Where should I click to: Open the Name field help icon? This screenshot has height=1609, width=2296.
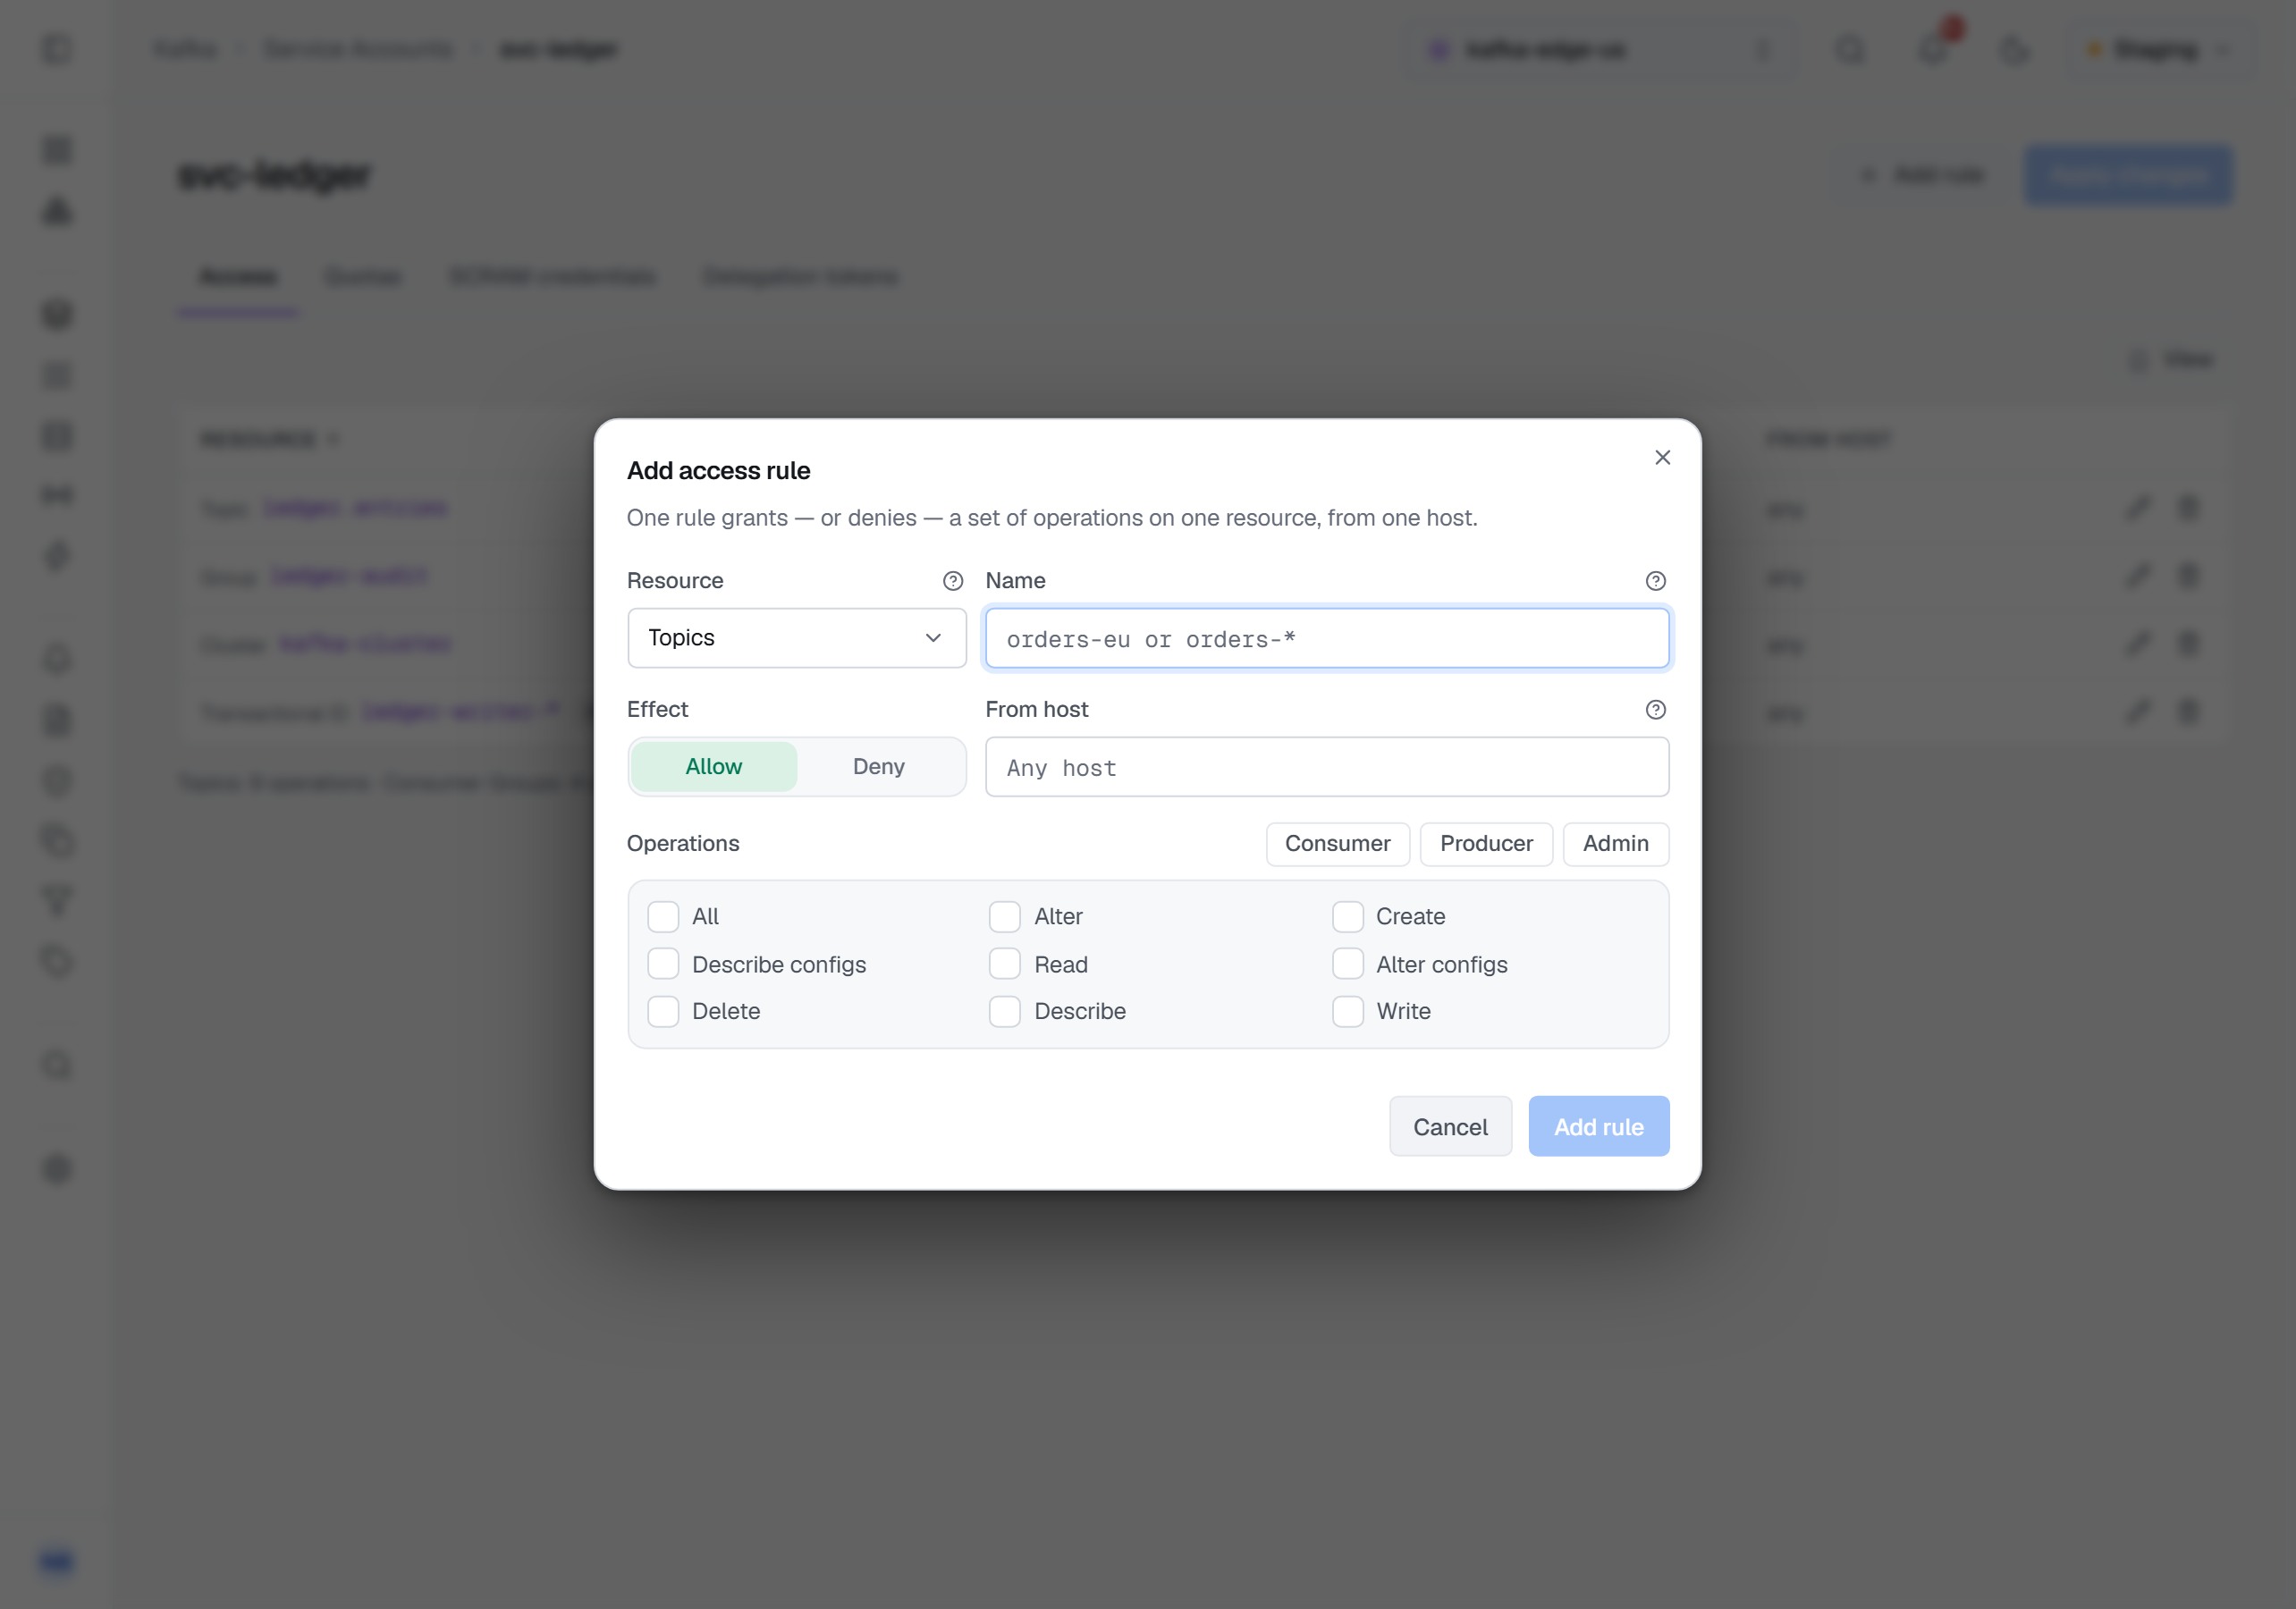click(x=1655, y=581)
